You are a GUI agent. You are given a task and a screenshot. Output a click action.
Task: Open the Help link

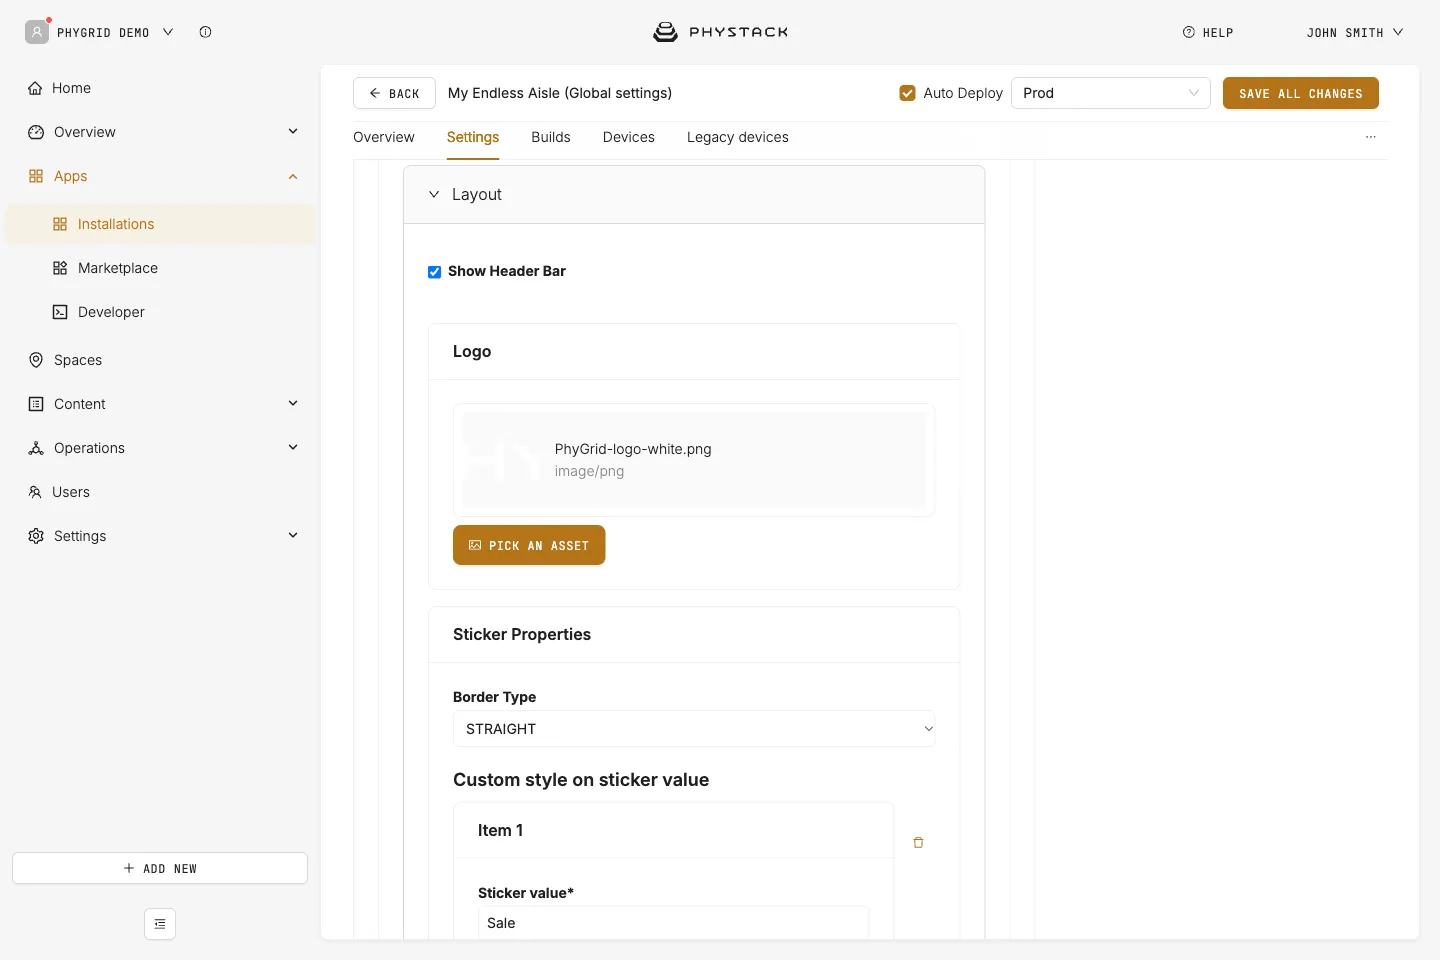click(x=1208, y=32)
